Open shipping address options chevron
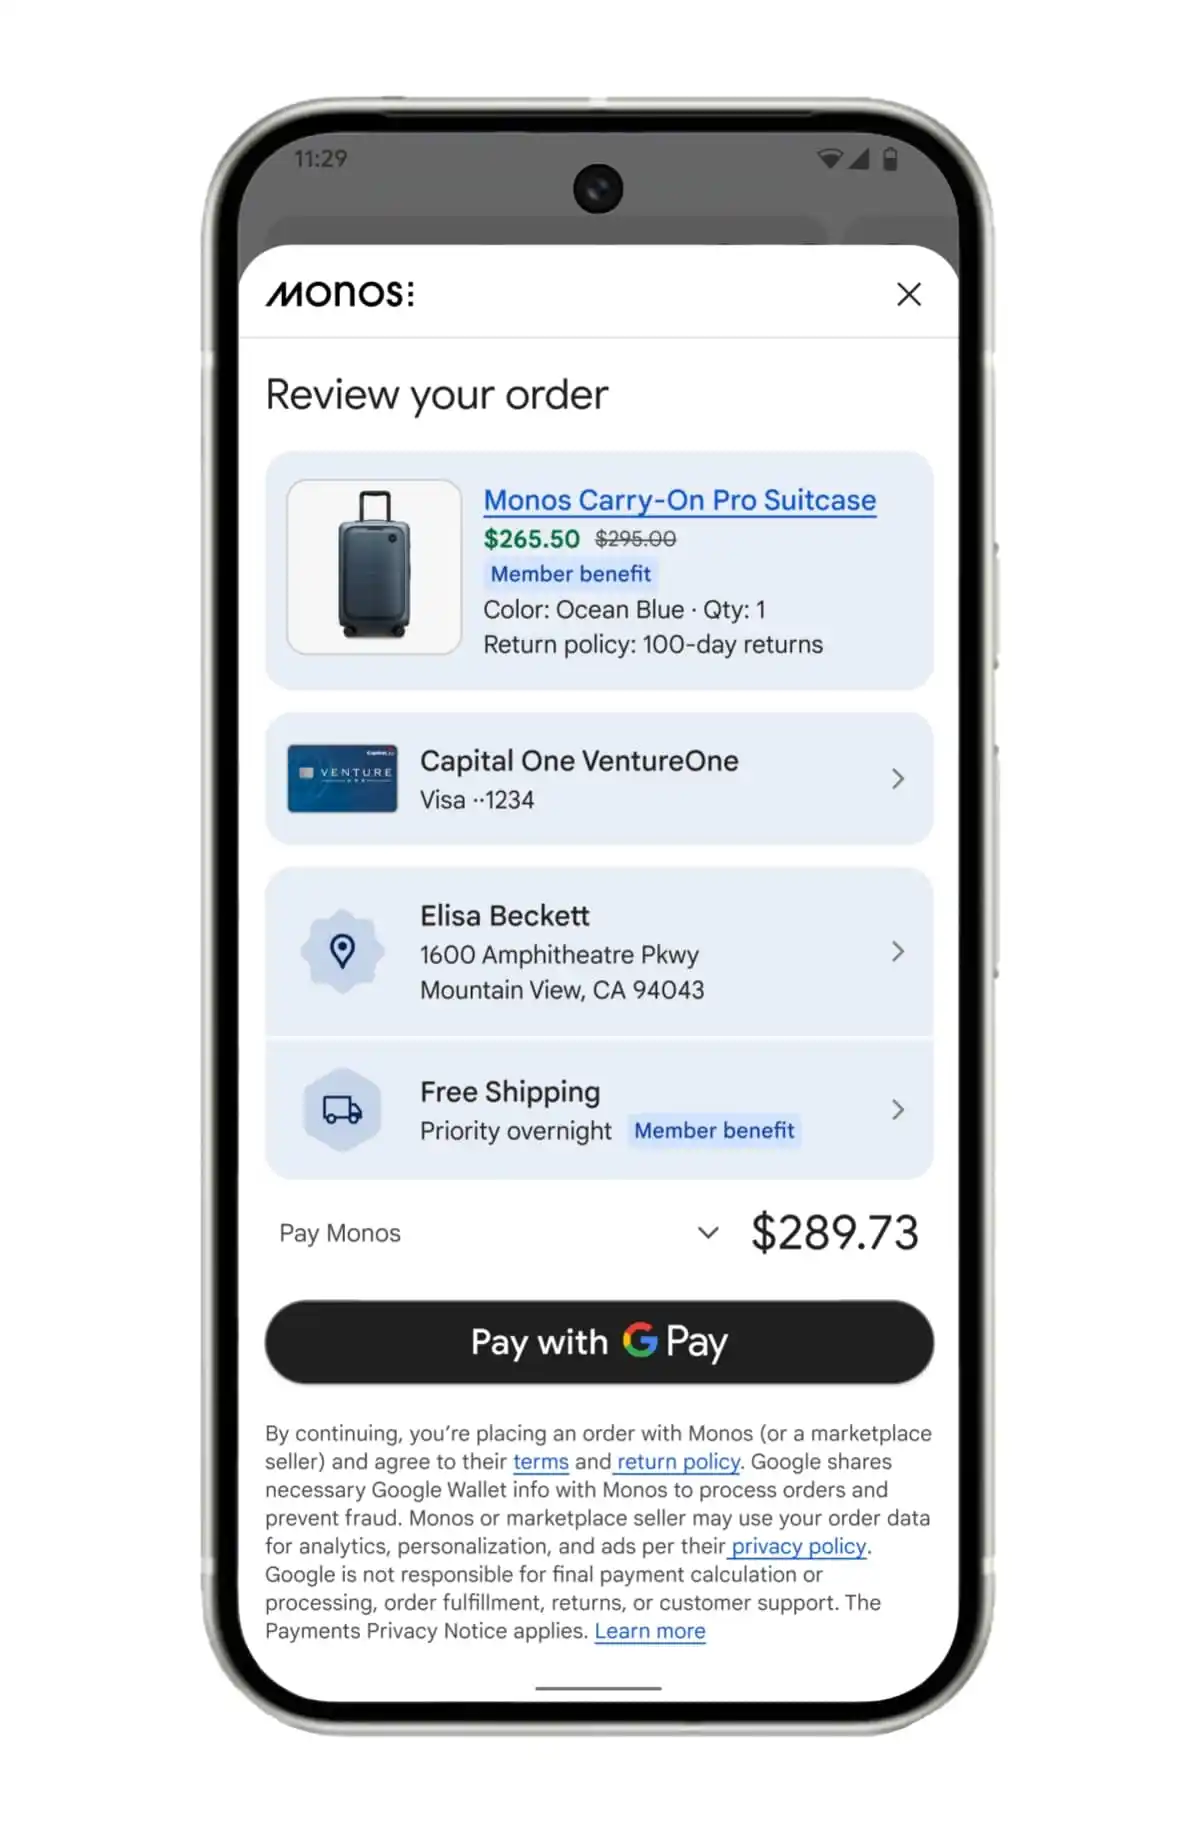This screenshot has height=1830, width=1200. (x=898, y=951)
